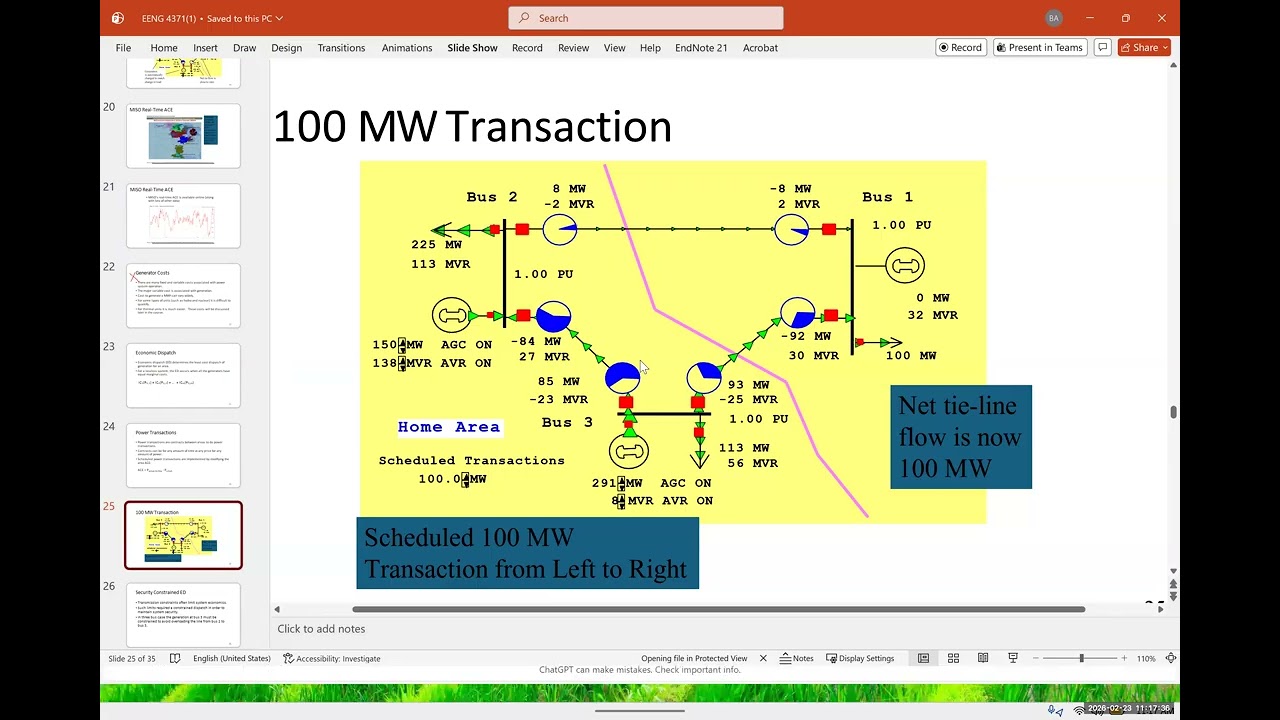The height and width of the screenshot is (720, 1280).
Task: Switch to the Draw tab
Action: tap(244, 48)
